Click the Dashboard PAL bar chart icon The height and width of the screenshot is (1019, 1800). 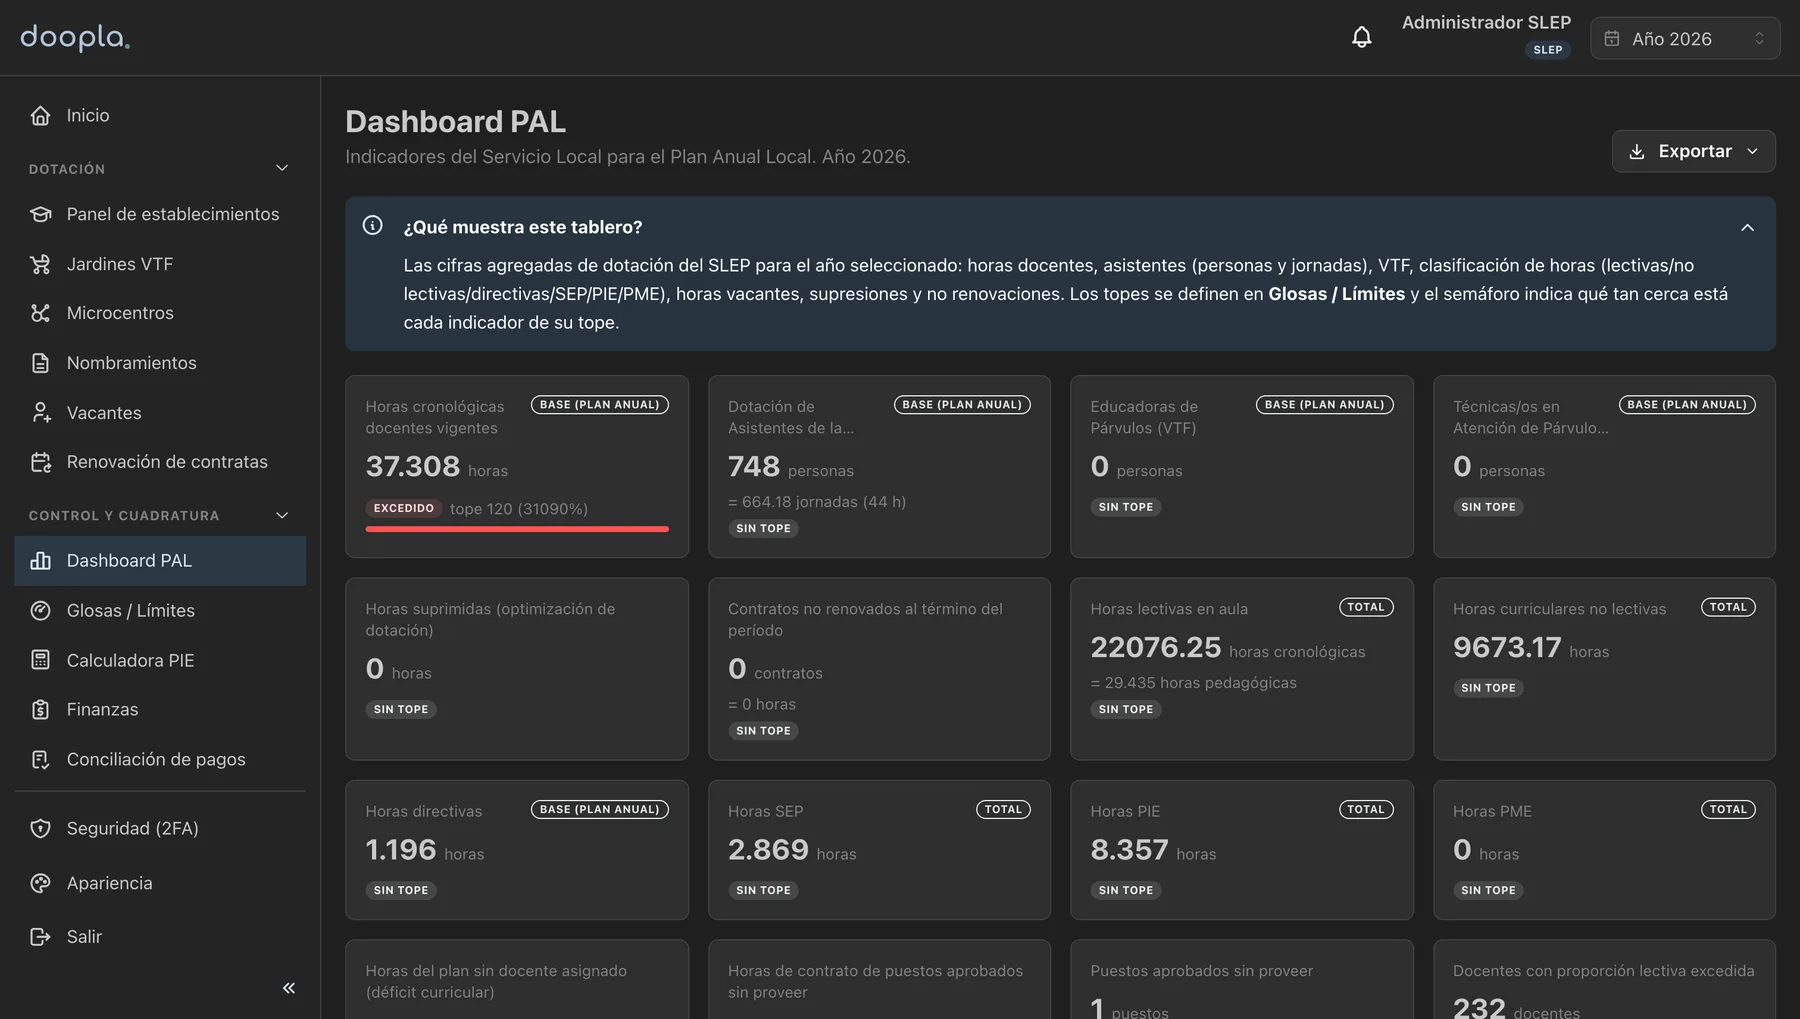pyautogui.click(x=40, y=561)
